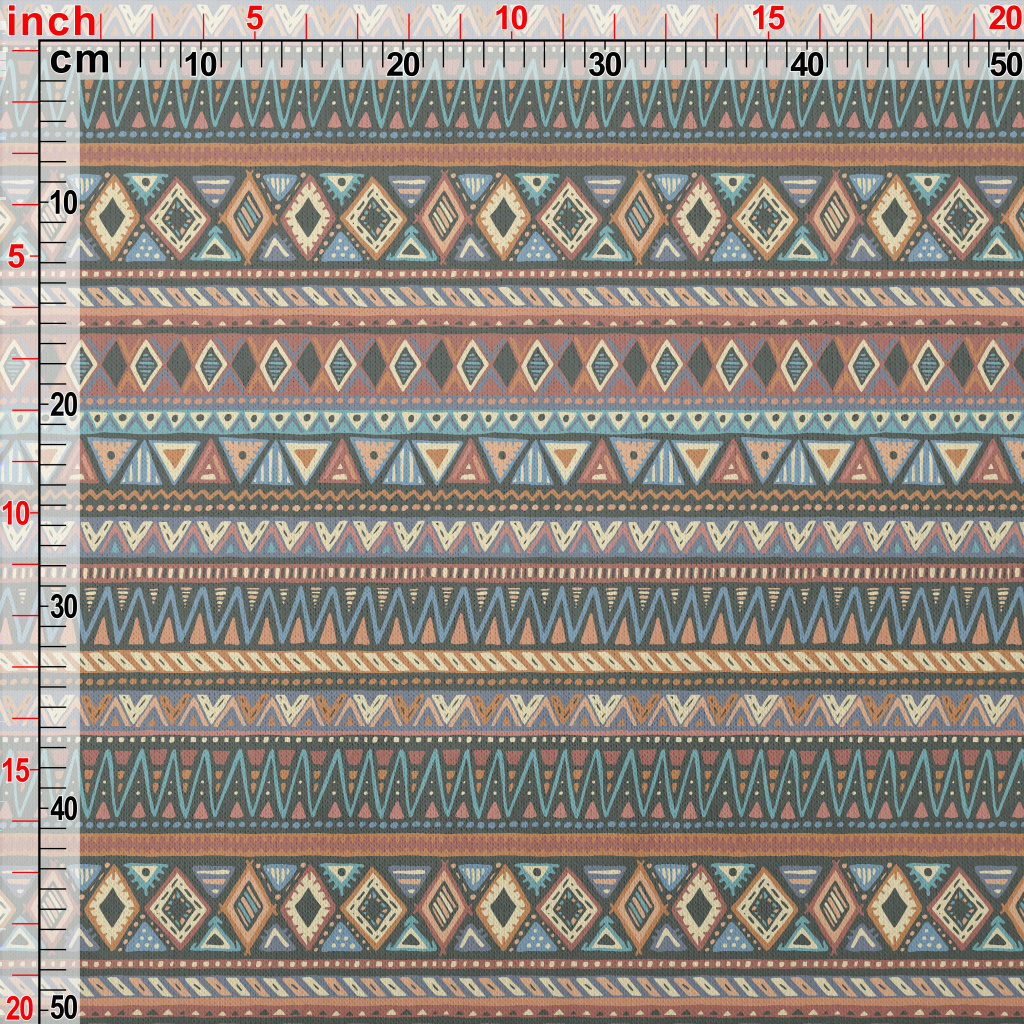Click the 40 cm mark on the top ruler
Image resolution: width=1024 pixels, height=1024 pixels.
[807, 65]
